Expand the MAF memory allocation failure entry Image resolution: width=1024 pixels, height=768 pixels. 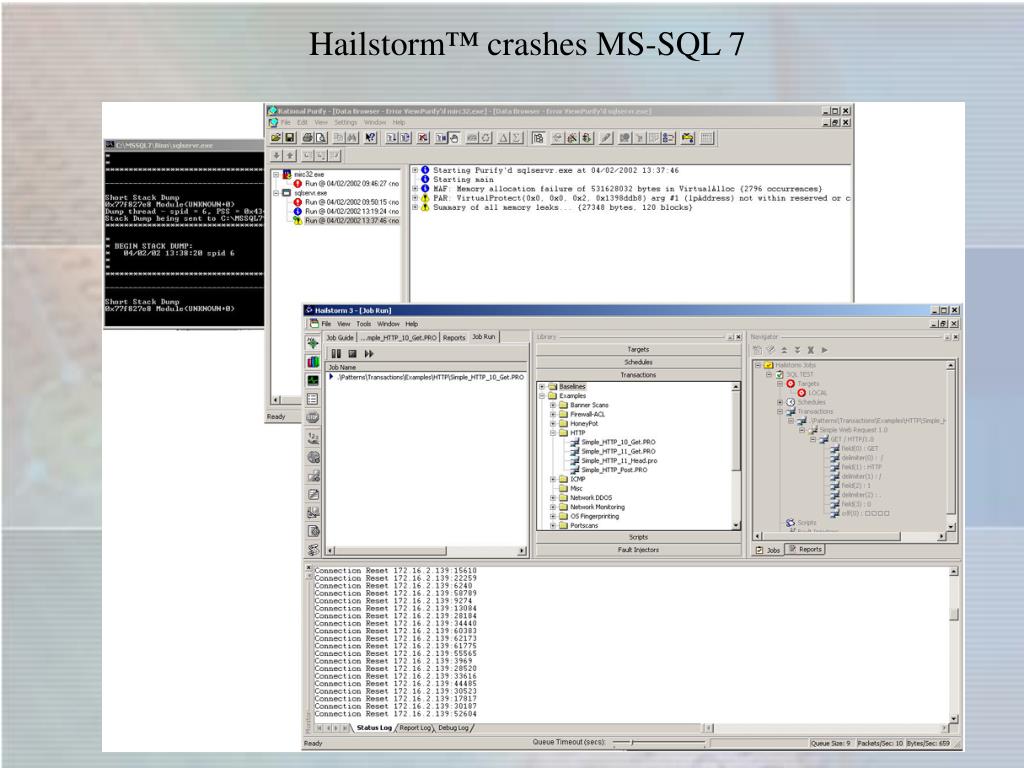[415, 189]
